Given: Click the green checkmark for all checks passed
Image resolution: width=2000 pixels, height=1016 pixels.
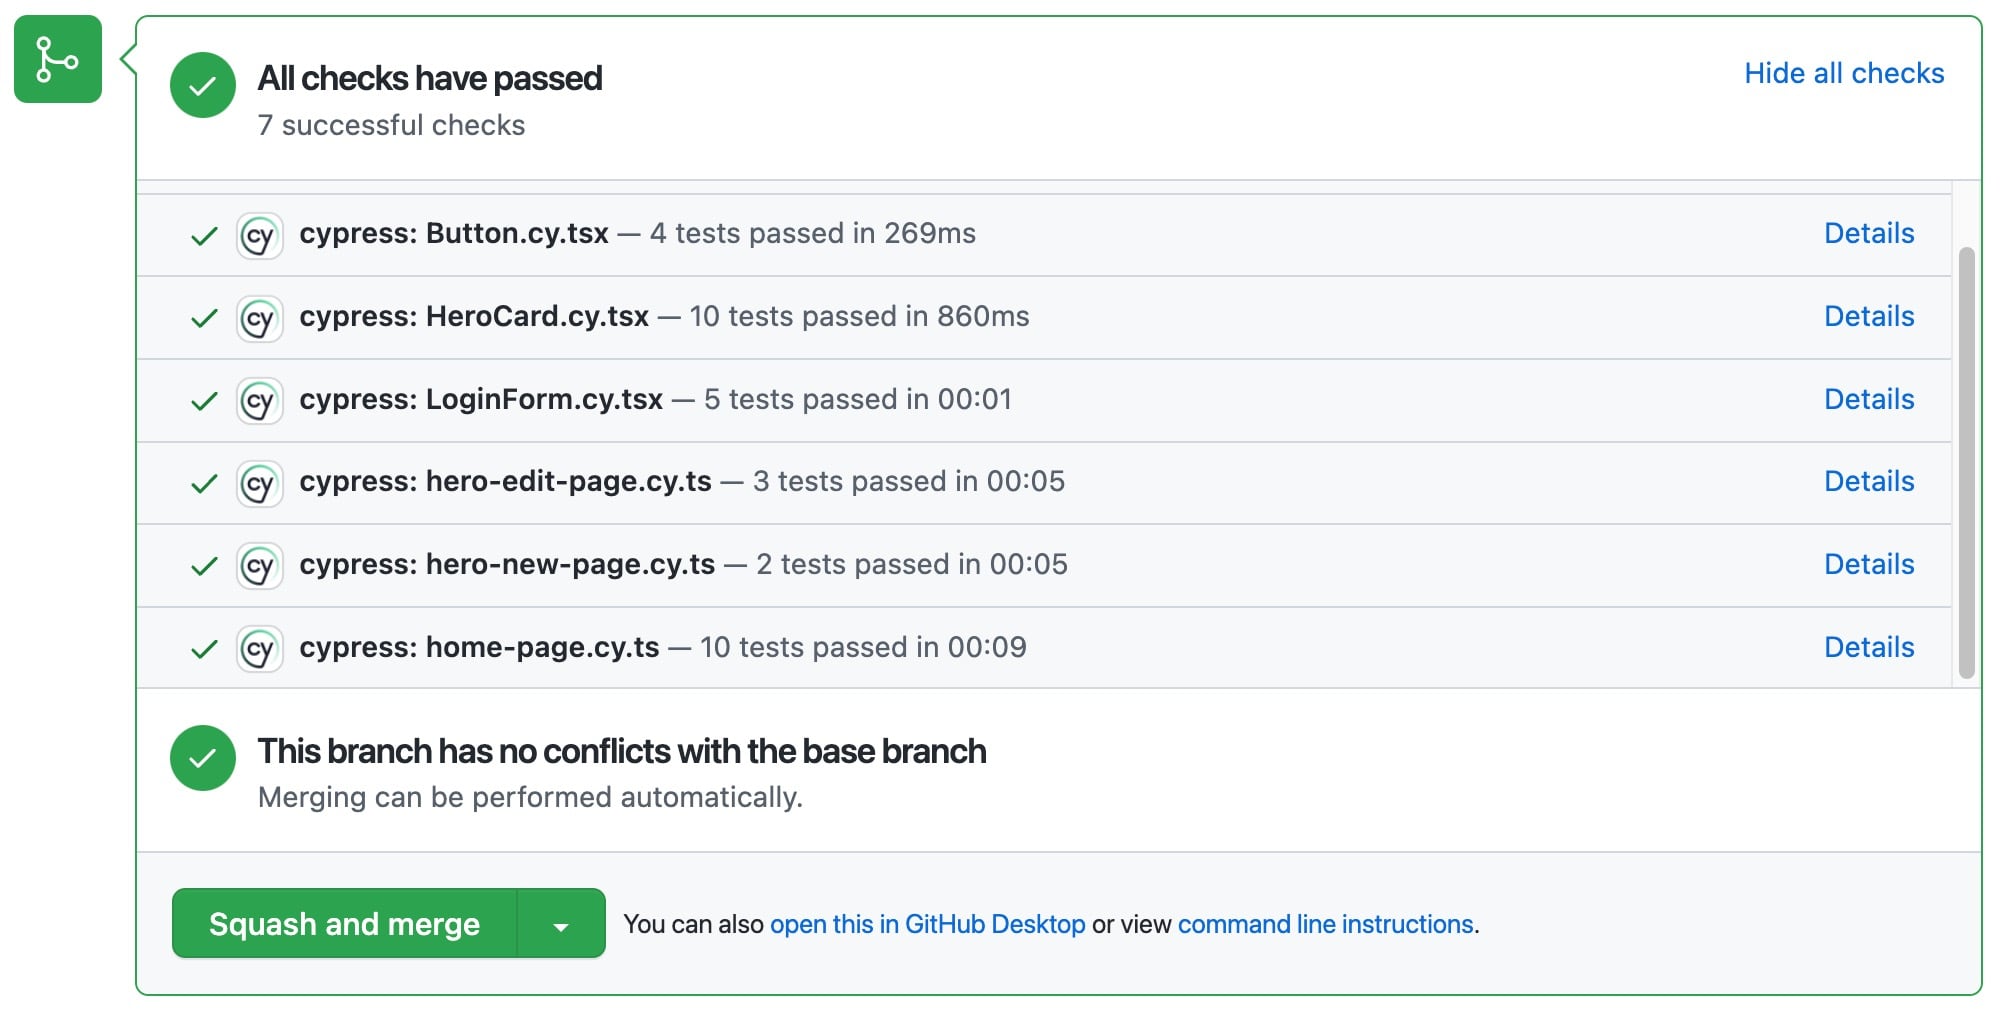Looking at the screenshot, I should [203, 86].
